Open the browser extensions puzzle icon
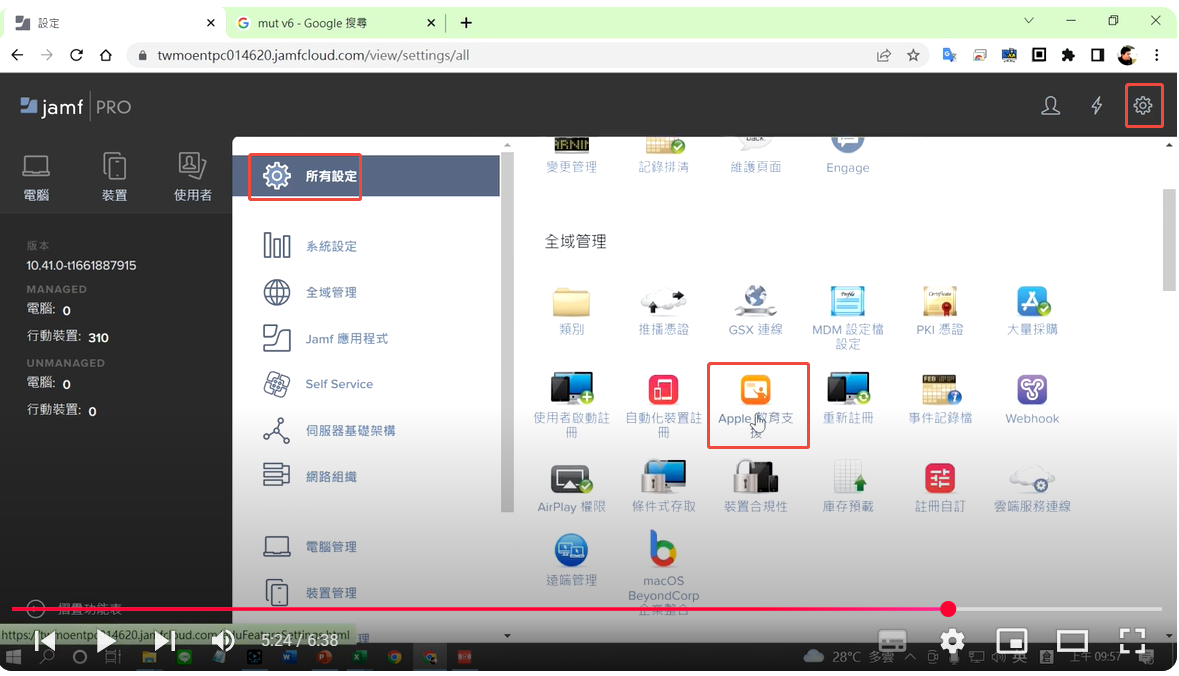 (1068, 55)
